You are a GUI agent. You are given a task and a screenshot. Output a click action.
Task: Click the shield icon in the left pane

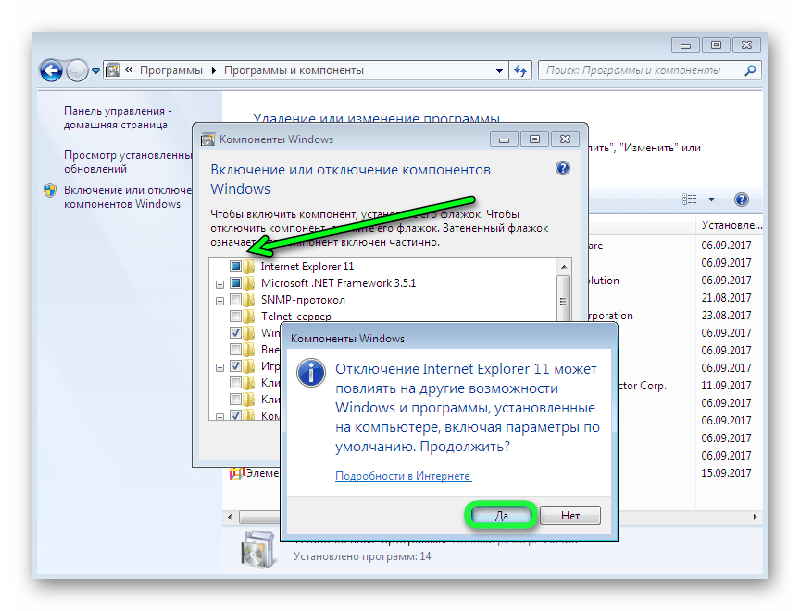tap(50, 191)
